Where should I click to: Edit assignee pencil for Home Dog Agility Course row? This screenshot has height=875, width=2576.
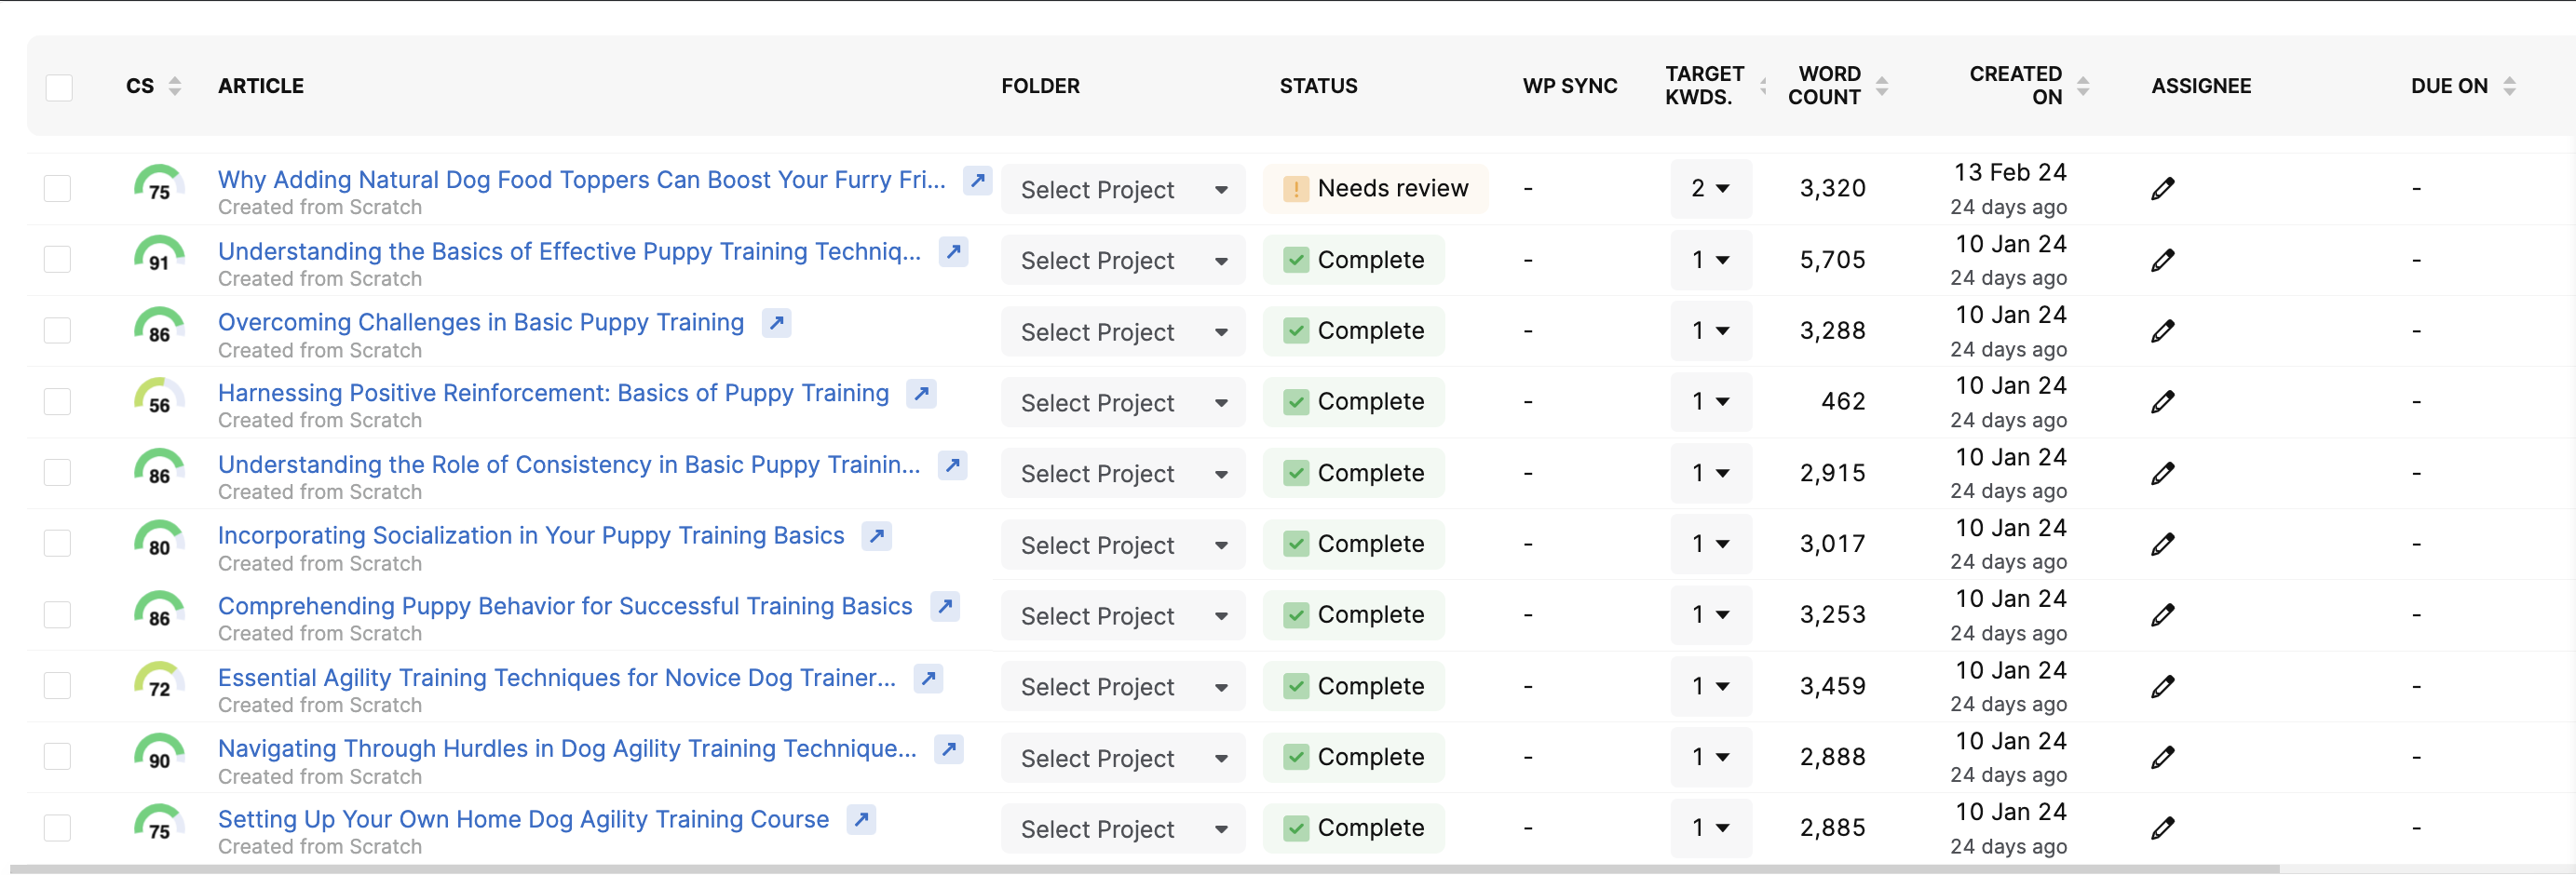[x=2162, y=828]
